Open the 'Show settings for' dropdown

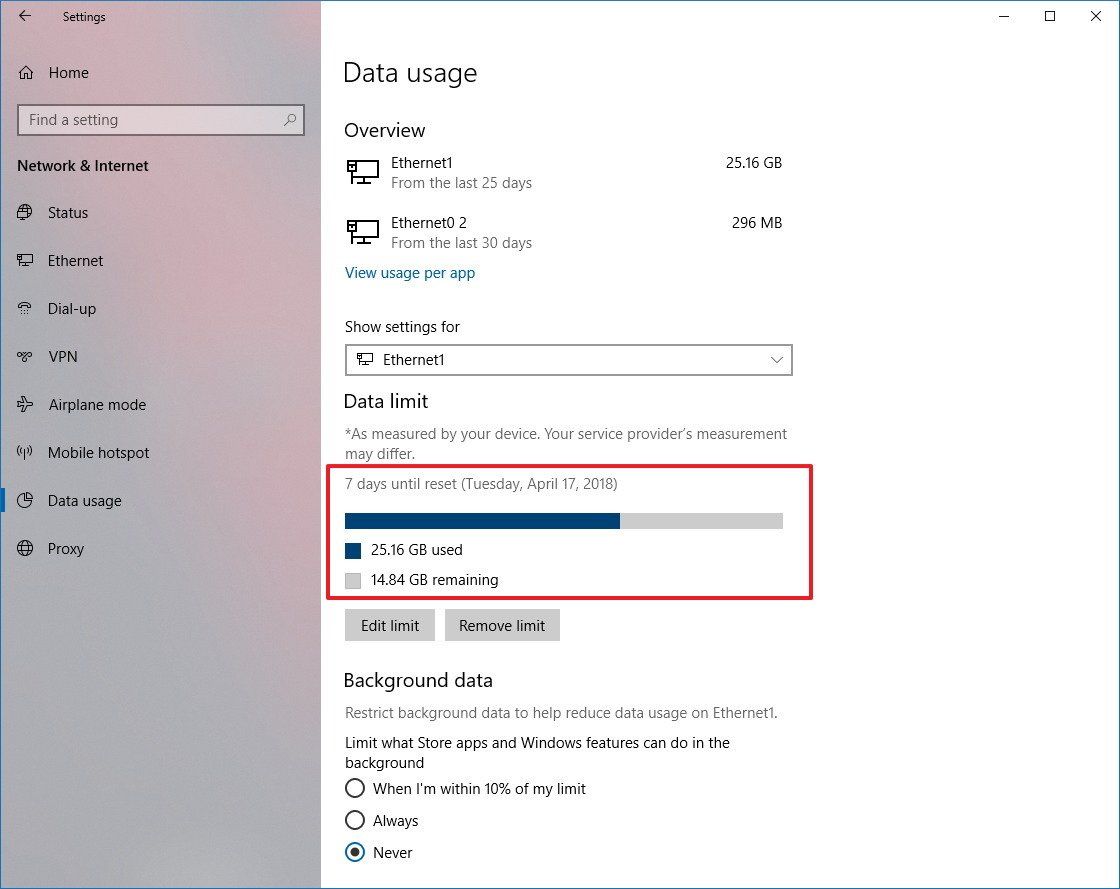tap(568, 360)
